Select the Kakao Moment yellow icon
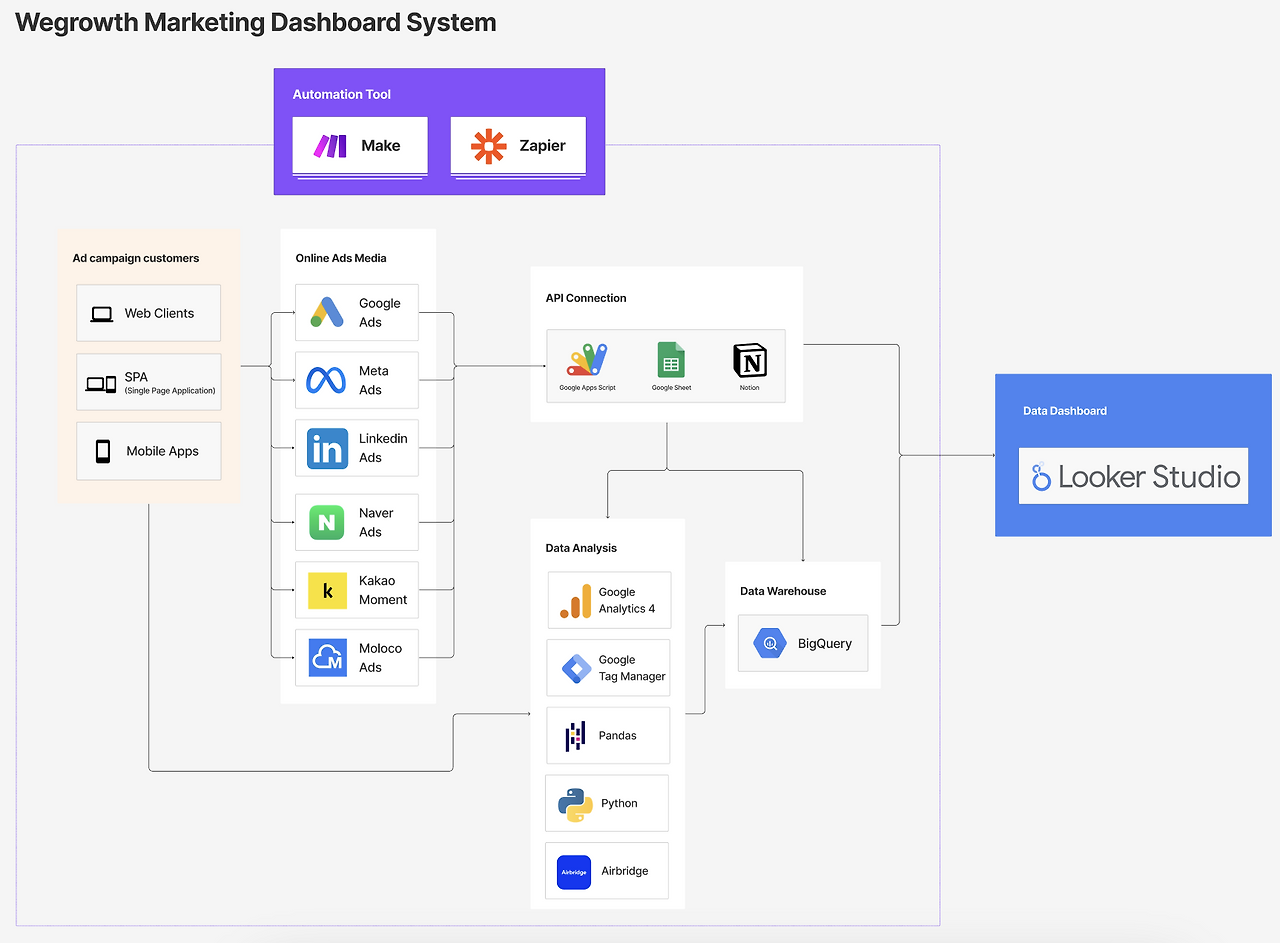The image size is (1280, 943). click(327, 590)
